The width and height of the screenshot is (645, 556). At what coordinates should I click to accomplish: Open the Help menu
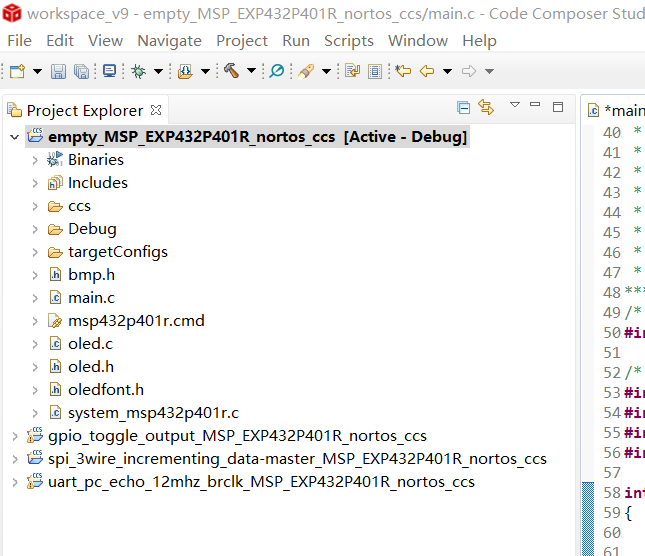click(479, 41)
